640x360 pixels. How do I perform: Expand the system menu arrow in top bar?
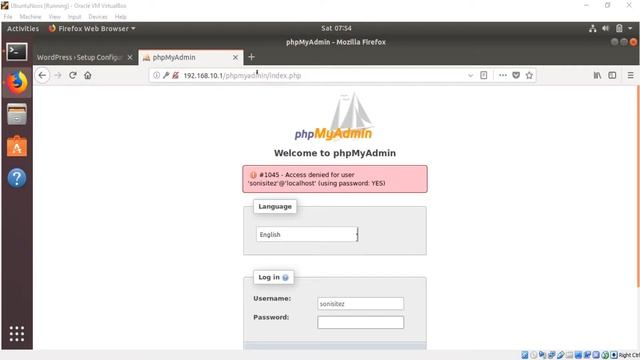click(x=631, y=29)
